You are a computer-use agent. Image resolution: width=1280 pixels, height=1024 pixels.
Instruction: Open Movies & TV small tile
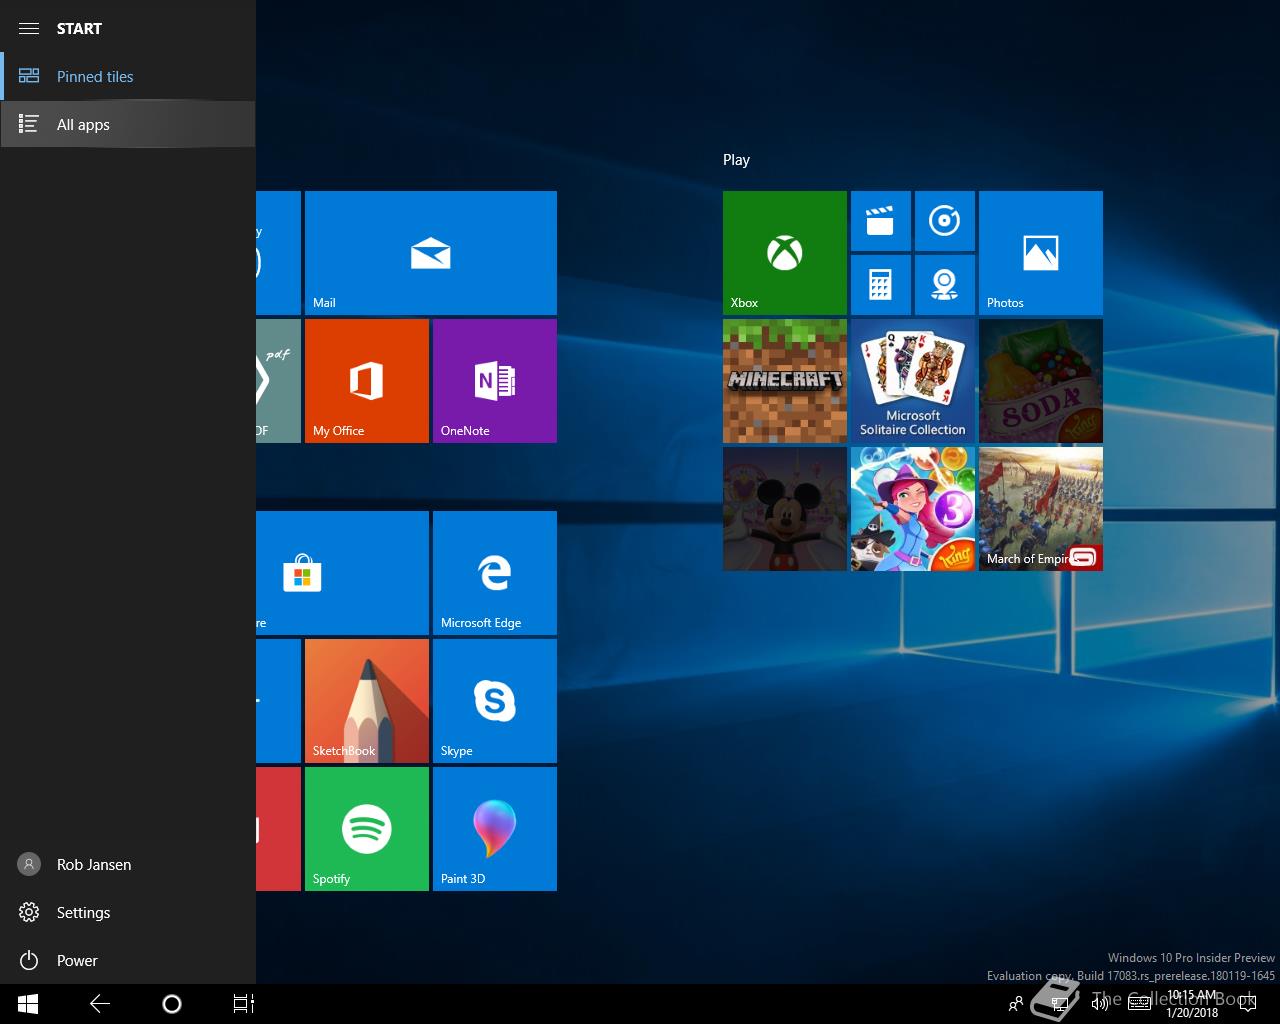[x=881, y=221]
